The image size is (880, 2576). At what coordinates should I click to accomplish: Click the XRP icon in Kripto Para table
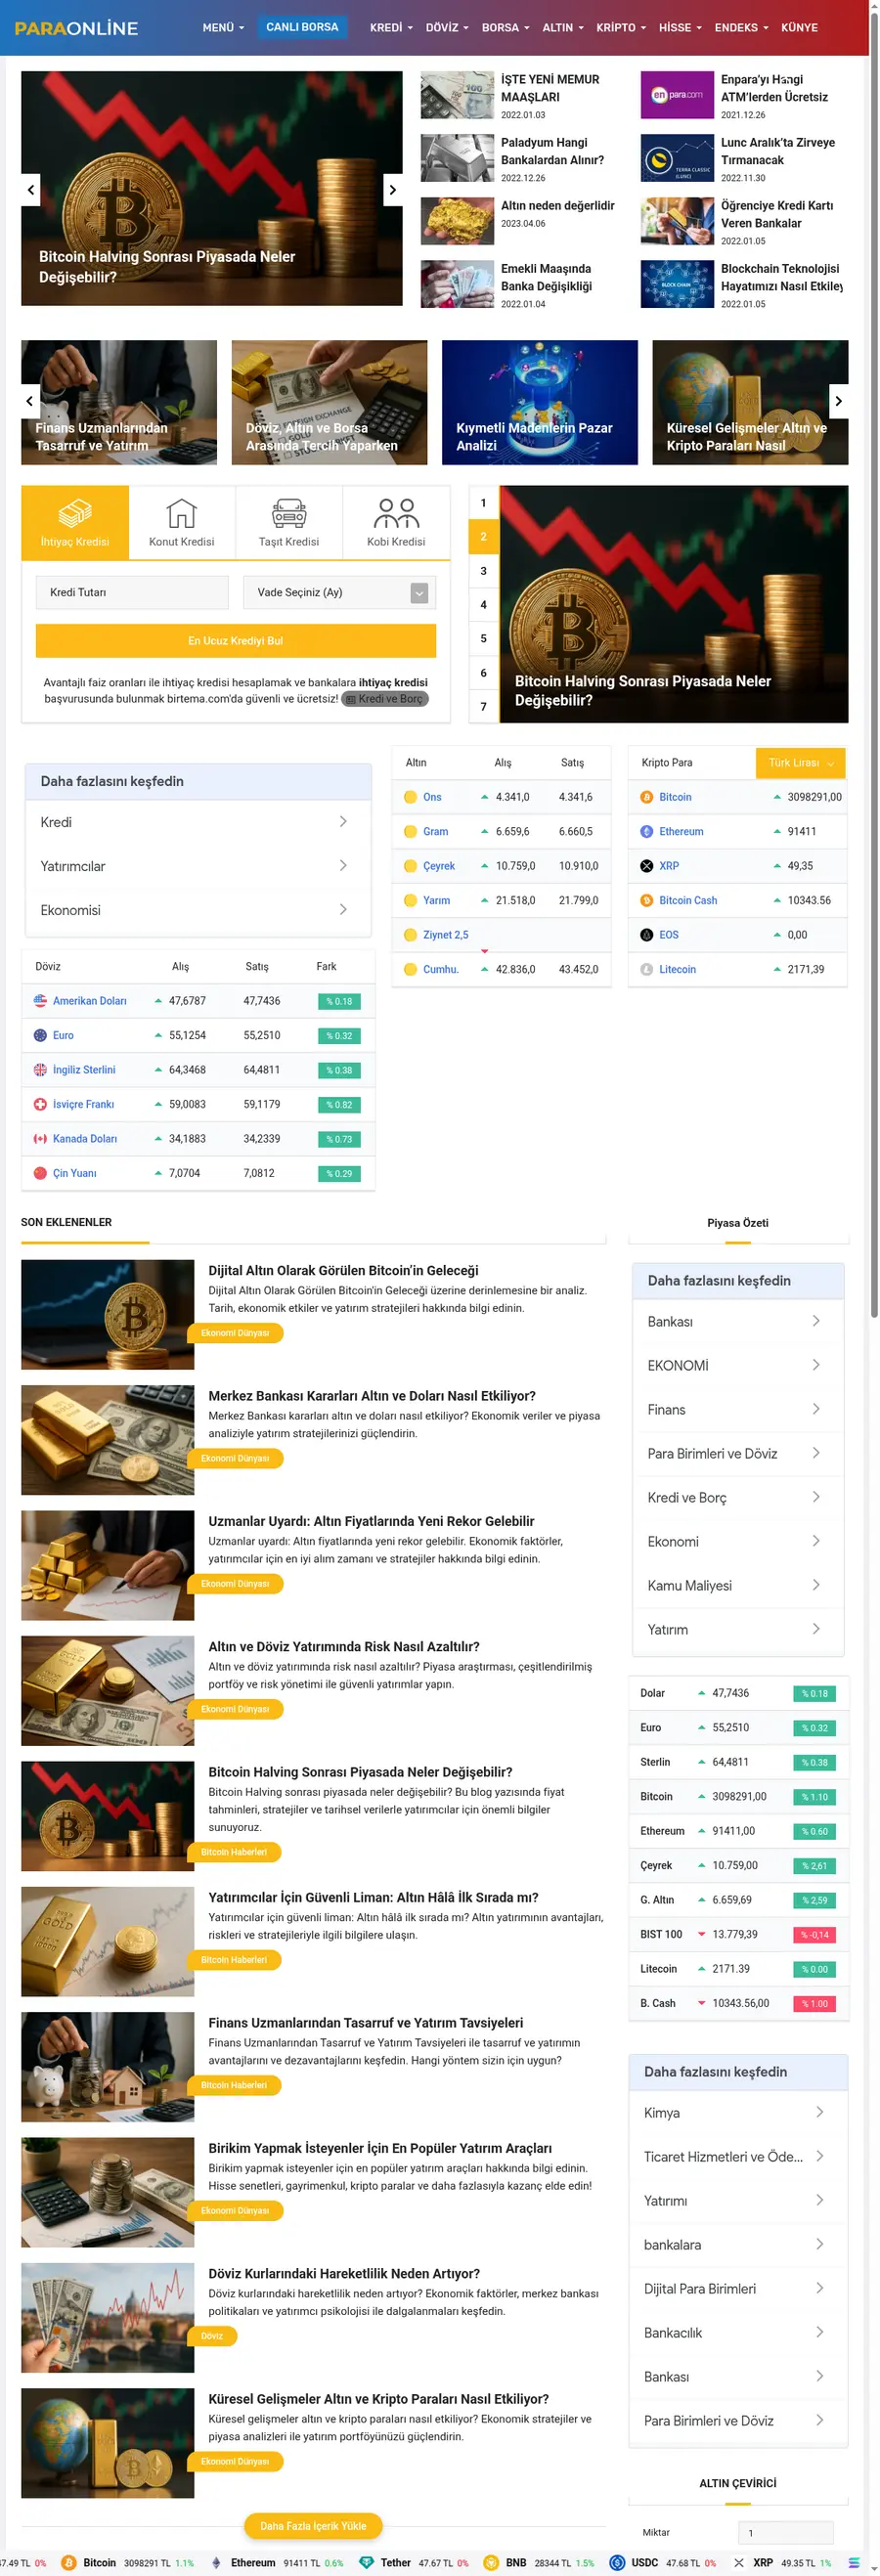click(x=647, y=866)
